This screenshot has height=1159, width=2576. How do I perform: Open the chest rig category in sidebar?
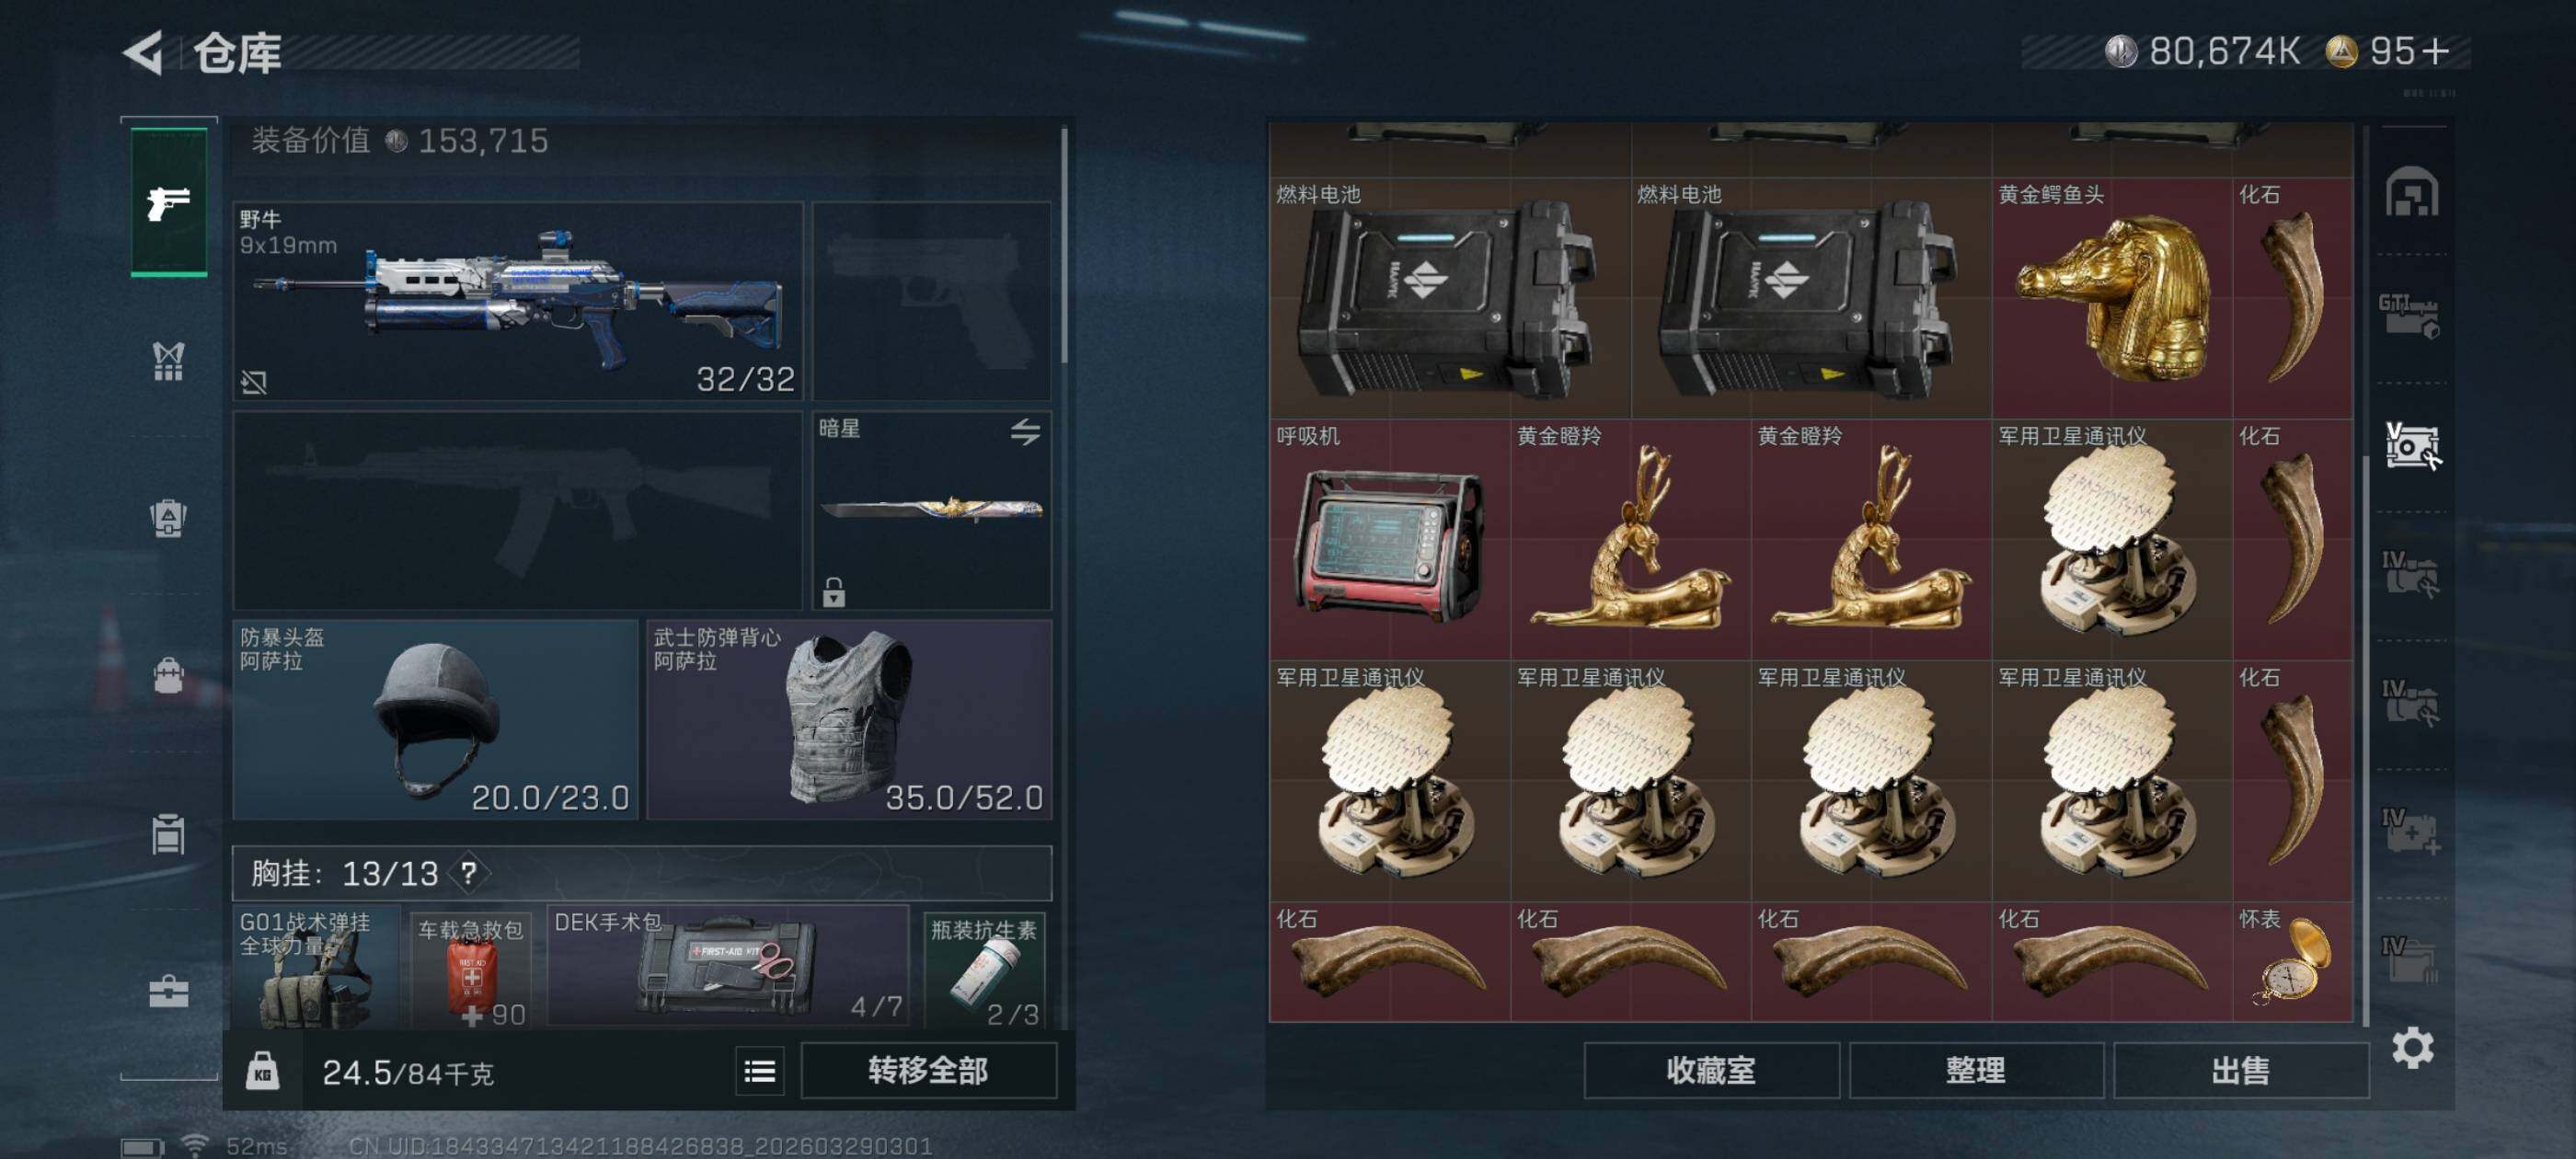168,361
